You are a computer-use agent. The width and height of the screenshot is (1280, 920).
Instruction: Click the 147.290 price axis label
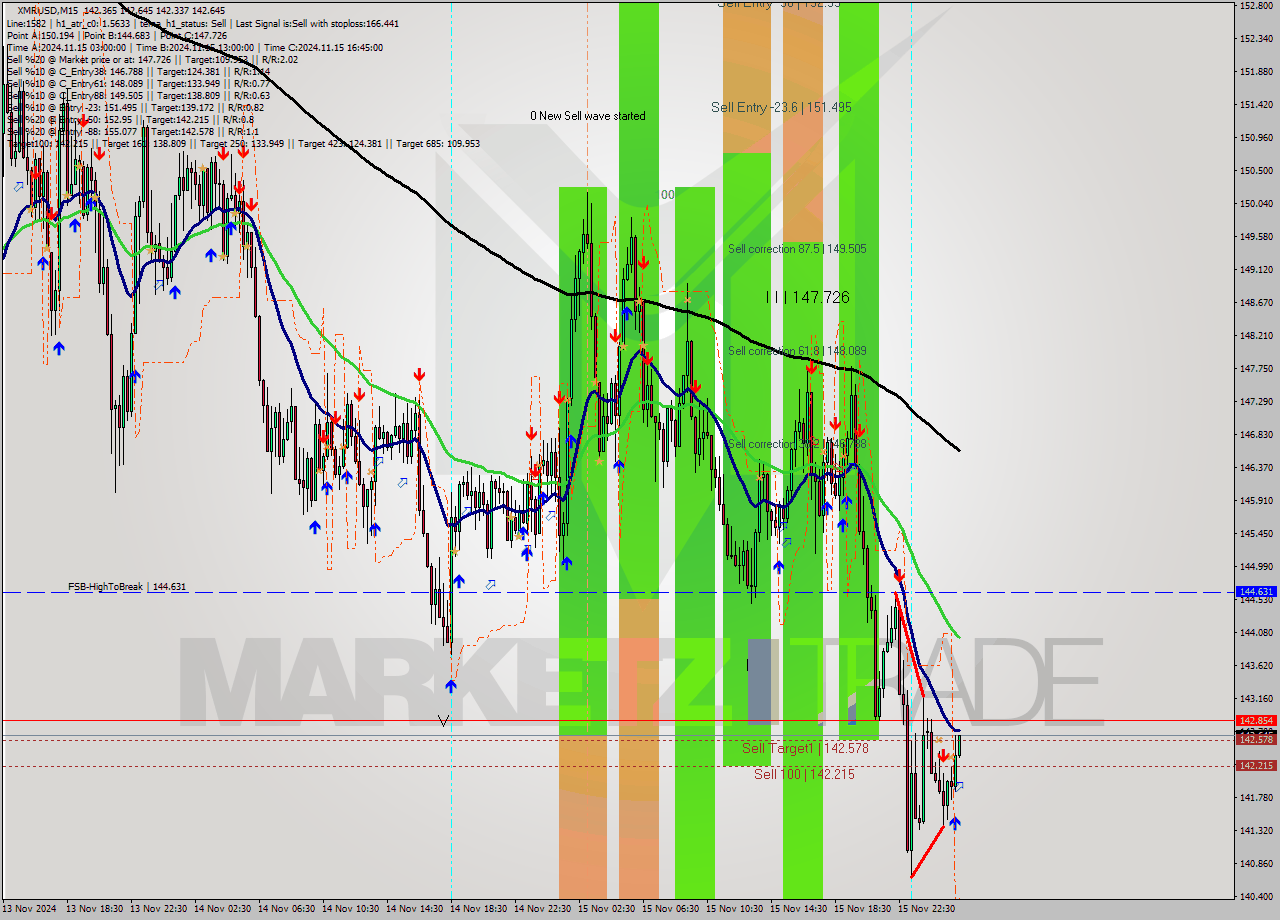click(1256, 402)
